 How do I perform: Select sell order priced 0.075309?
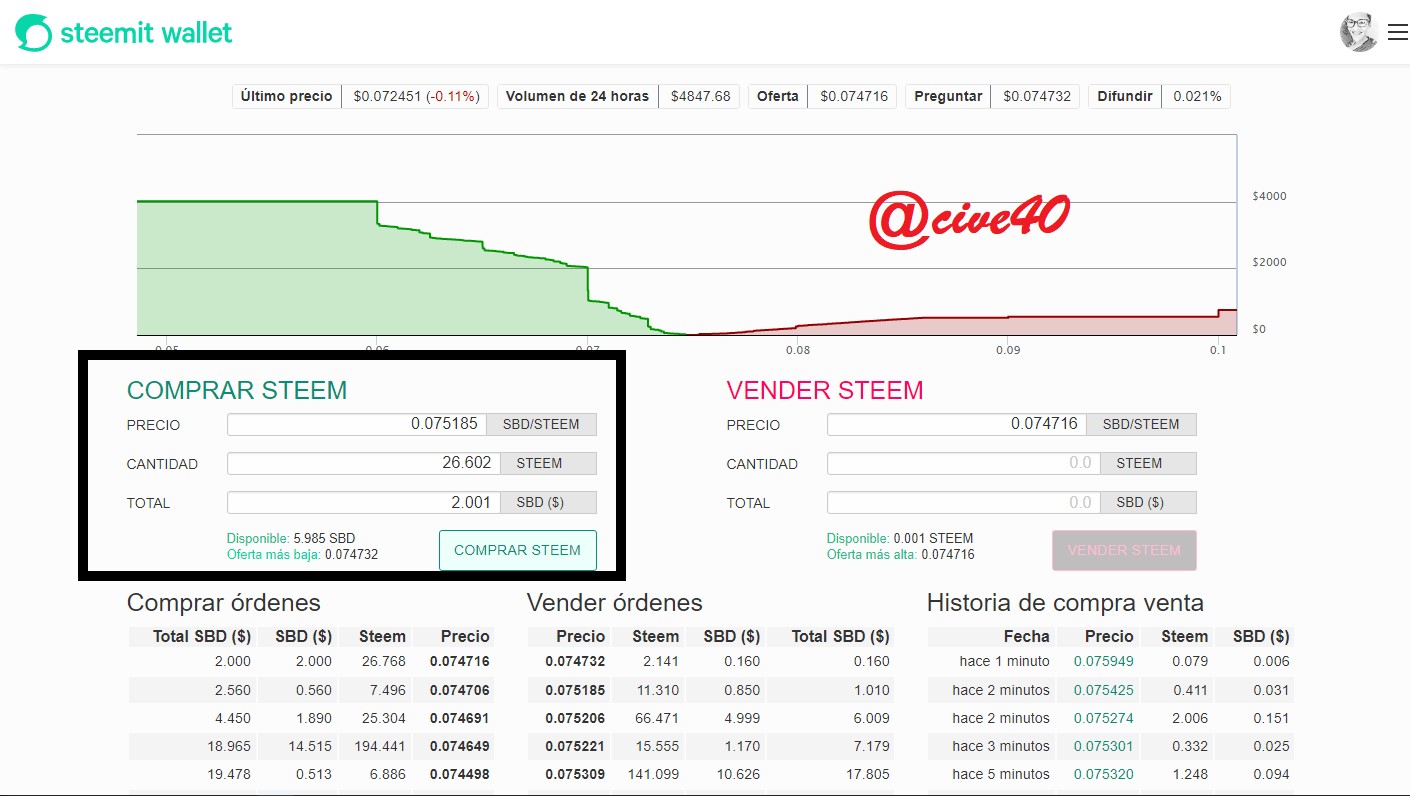coord(710,774)
